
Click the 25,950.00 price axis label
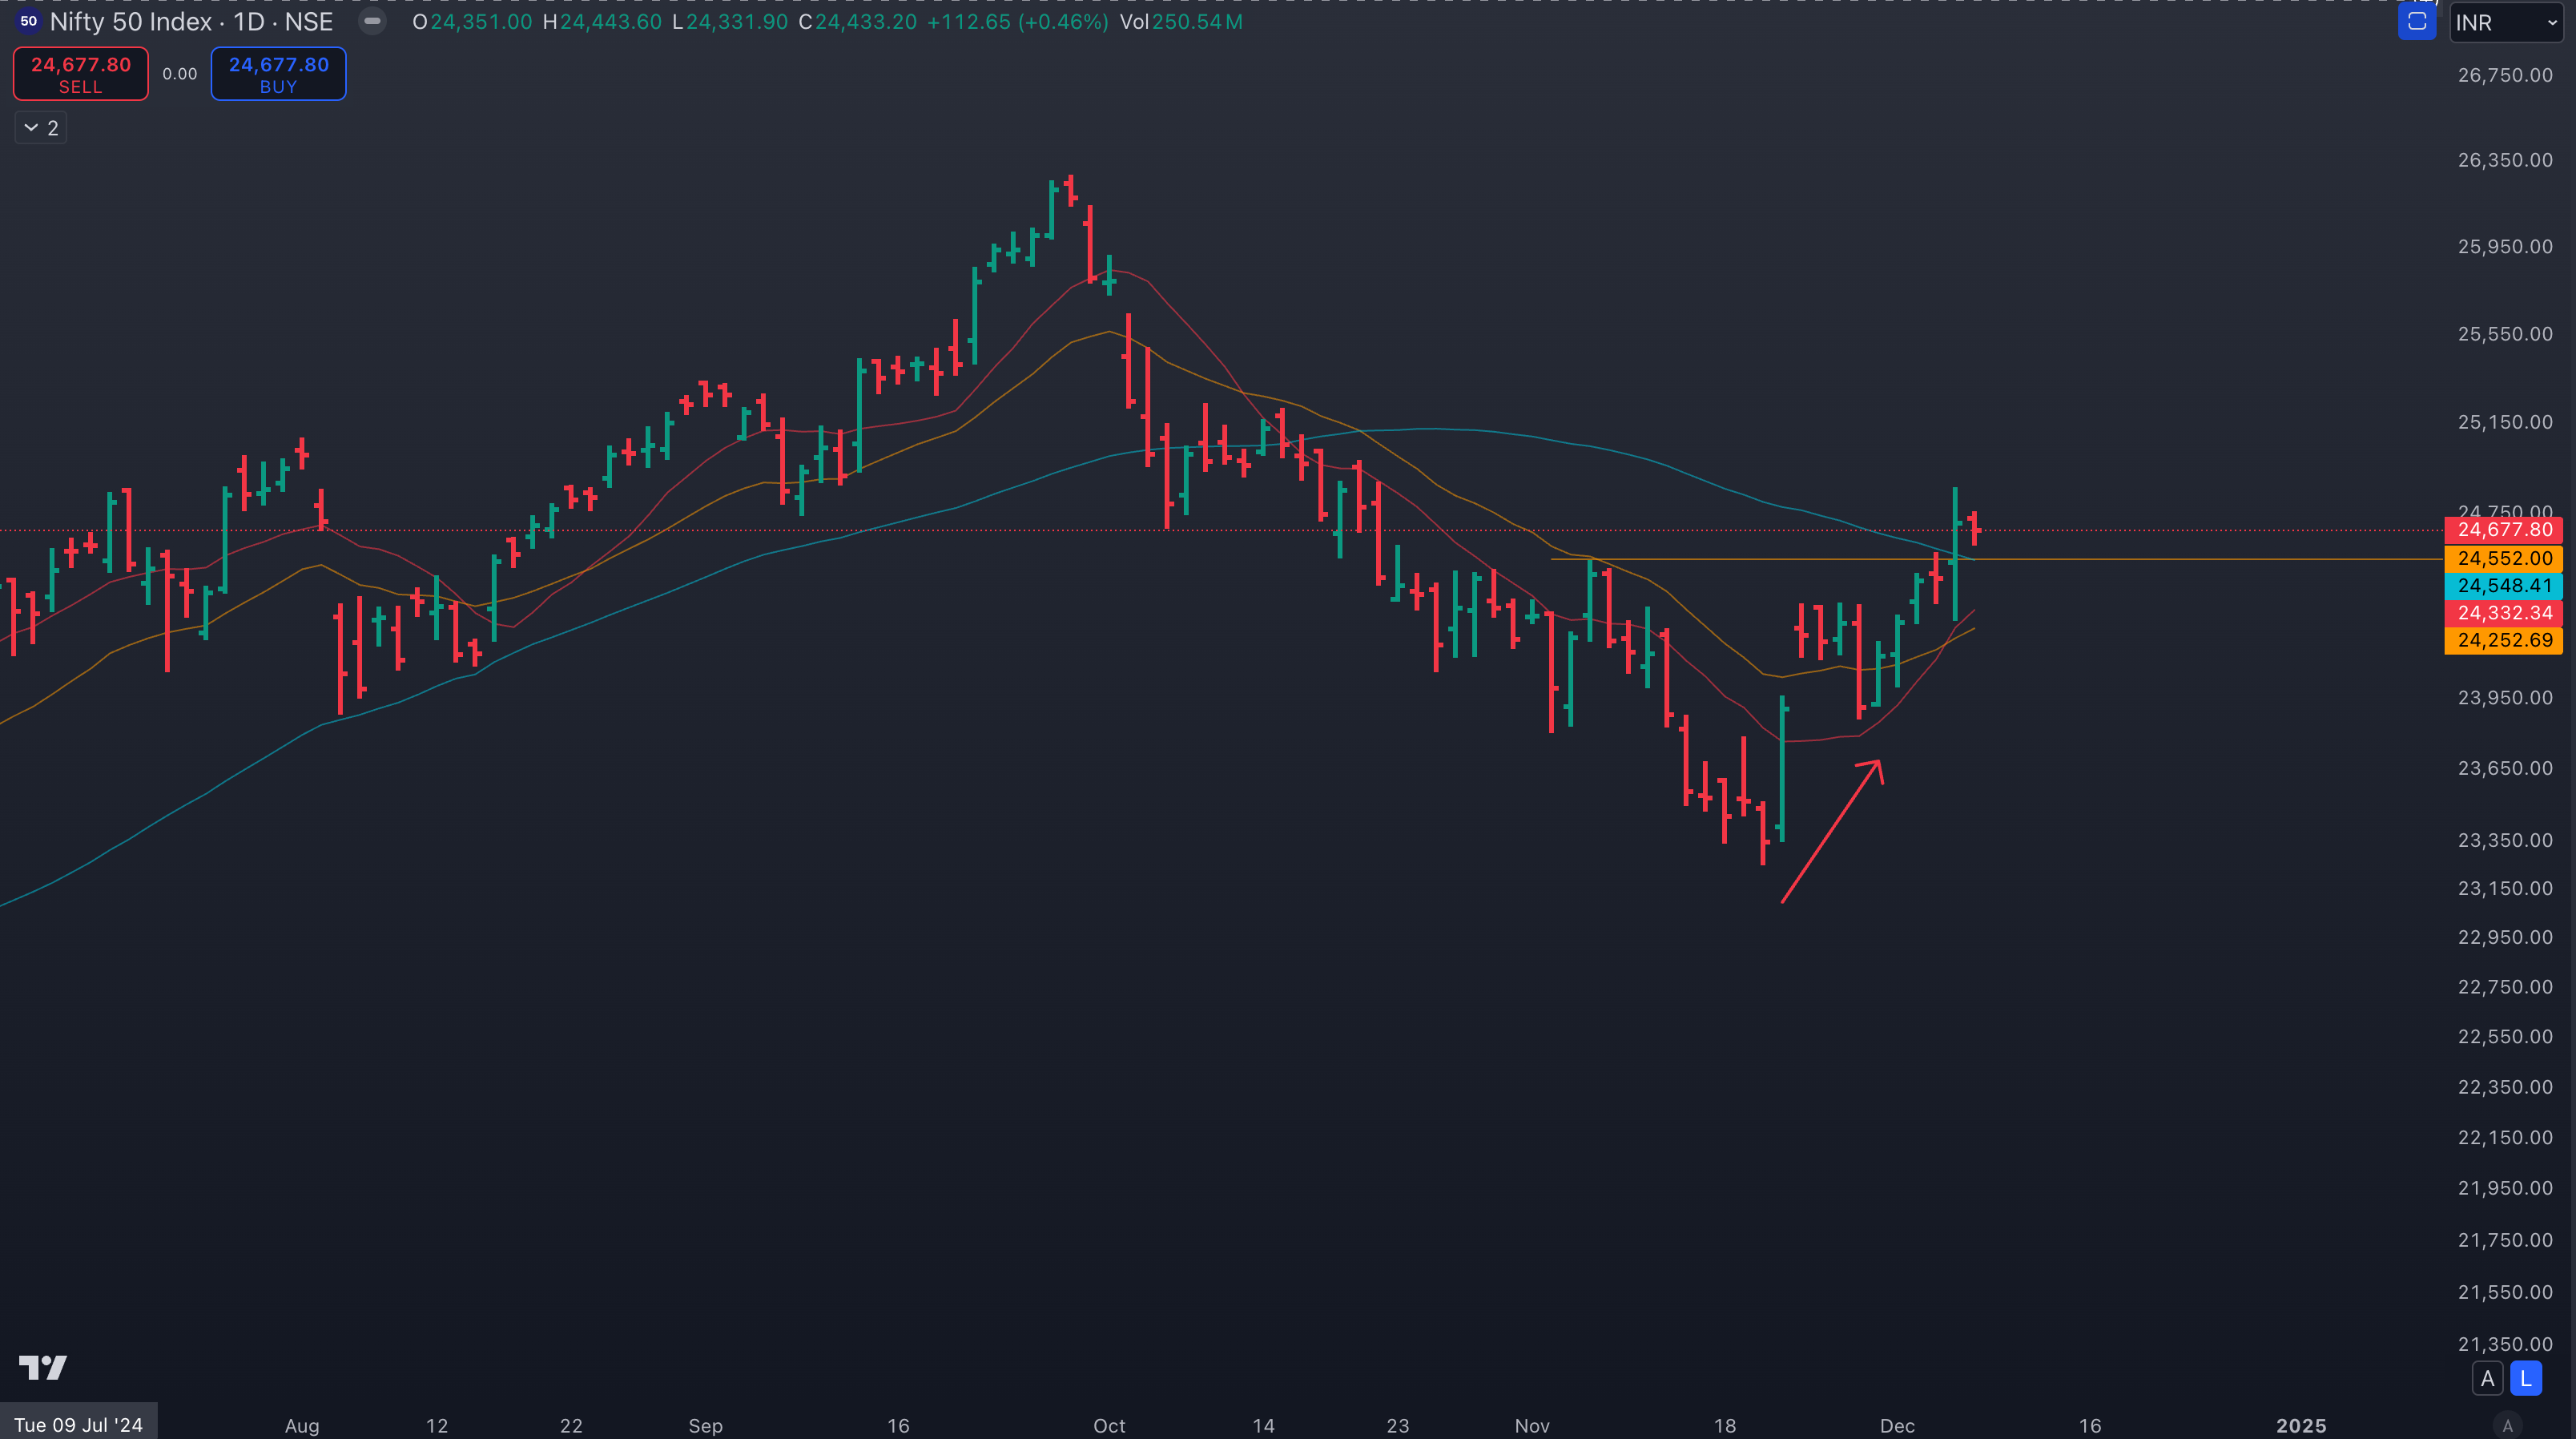pos(2505,246)
